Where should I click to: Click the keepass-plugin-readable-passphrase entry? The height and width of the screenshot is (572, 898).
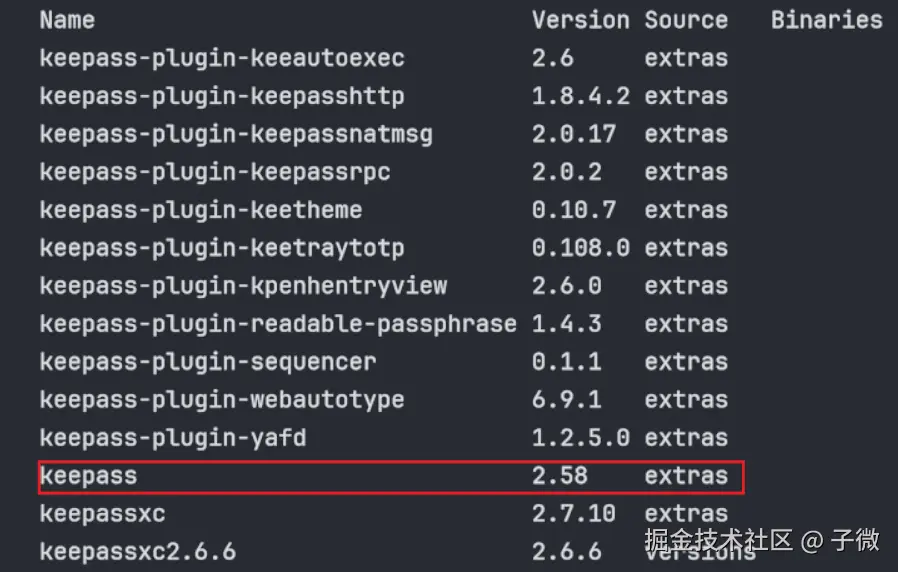point(278,324)
